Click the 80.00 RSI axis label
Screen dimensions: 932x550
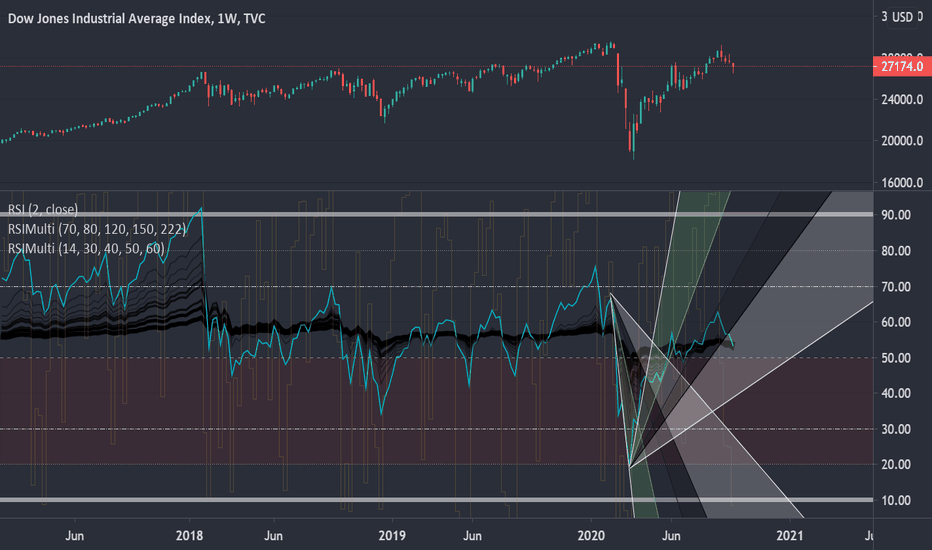point(896,251)
